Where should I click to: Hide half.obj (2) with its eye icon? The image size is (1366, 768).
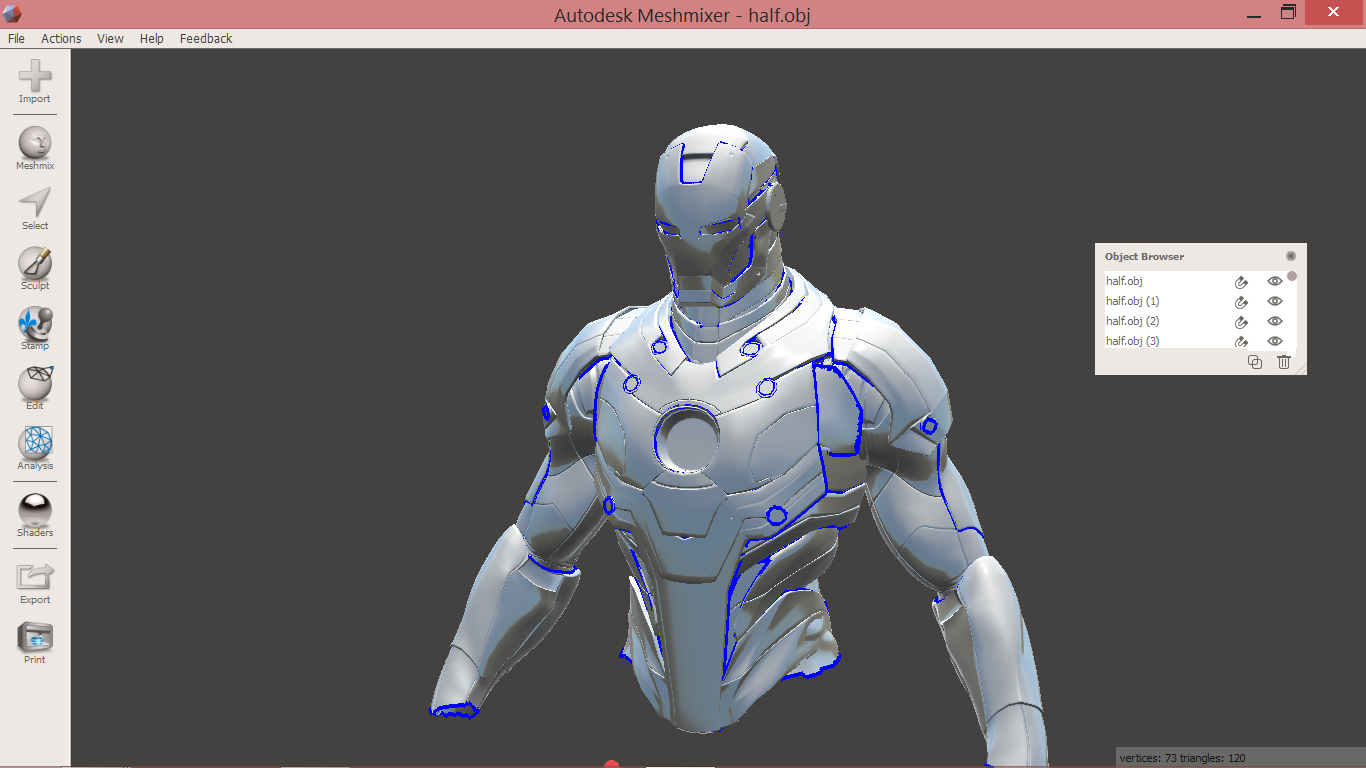pyautogui.click(x=1275, y=321)
